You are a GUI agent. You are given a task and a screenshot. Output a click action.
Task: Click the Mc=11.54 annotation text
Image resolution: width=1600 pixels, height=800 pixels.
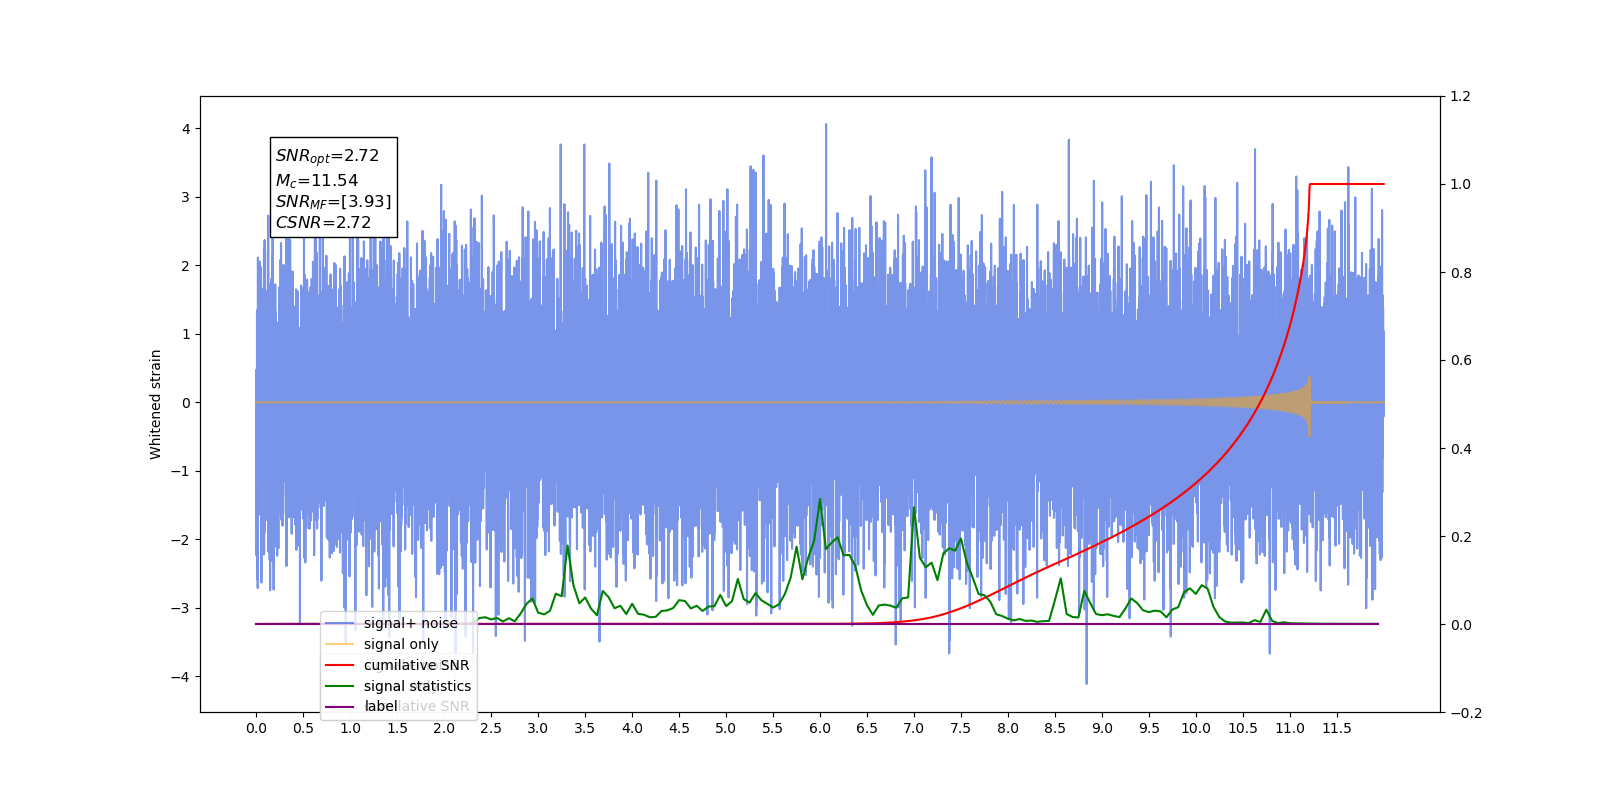(x=316, y=181)
